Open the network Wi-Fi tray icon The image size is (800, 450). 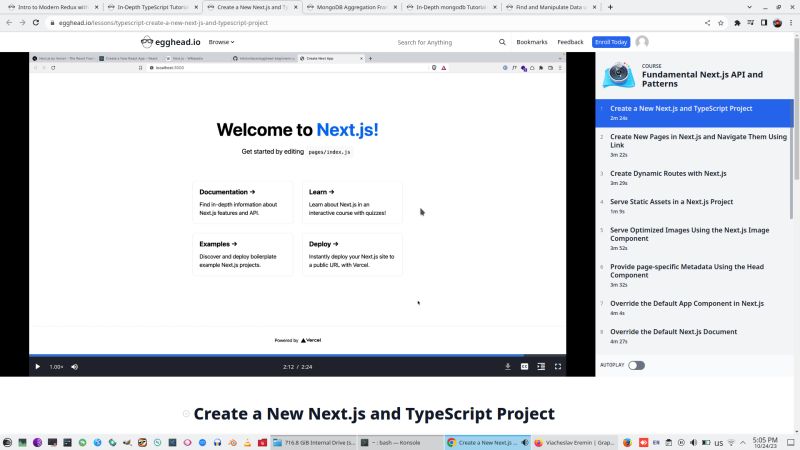point(731,442)
